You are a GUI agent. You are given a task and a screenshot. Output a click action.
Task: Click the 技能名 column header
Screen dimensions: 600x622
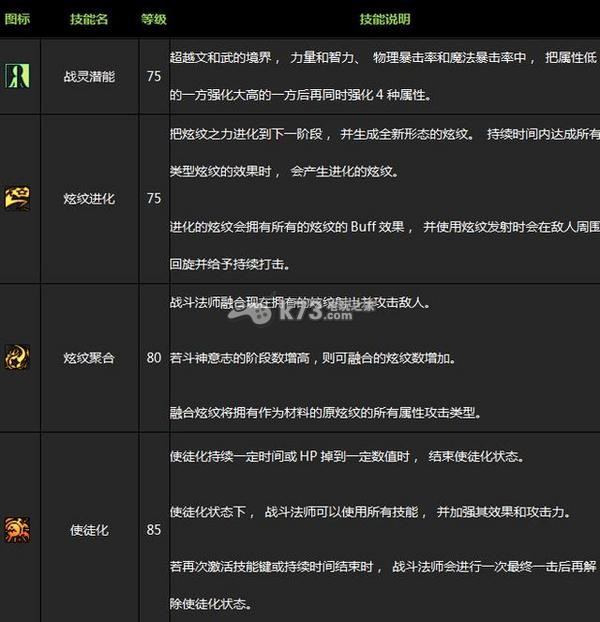coord(89,19)
